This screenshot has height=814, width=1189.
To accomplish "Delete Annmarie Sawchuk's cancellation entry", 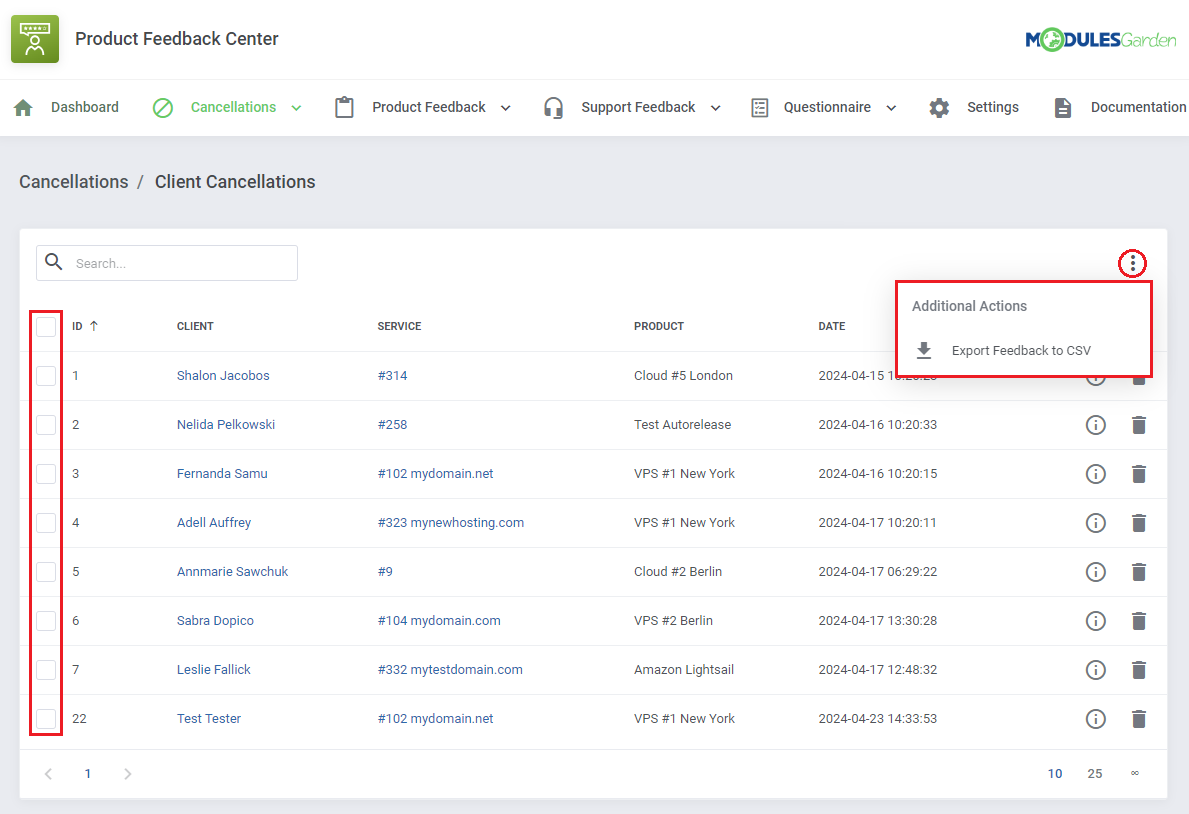I will tap(1138, 572).
